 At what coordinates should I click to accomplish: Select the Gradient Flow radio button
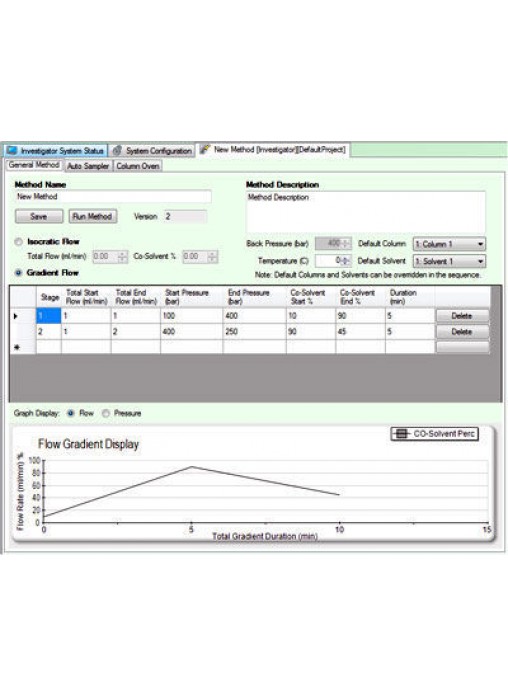tap(19, 273)
